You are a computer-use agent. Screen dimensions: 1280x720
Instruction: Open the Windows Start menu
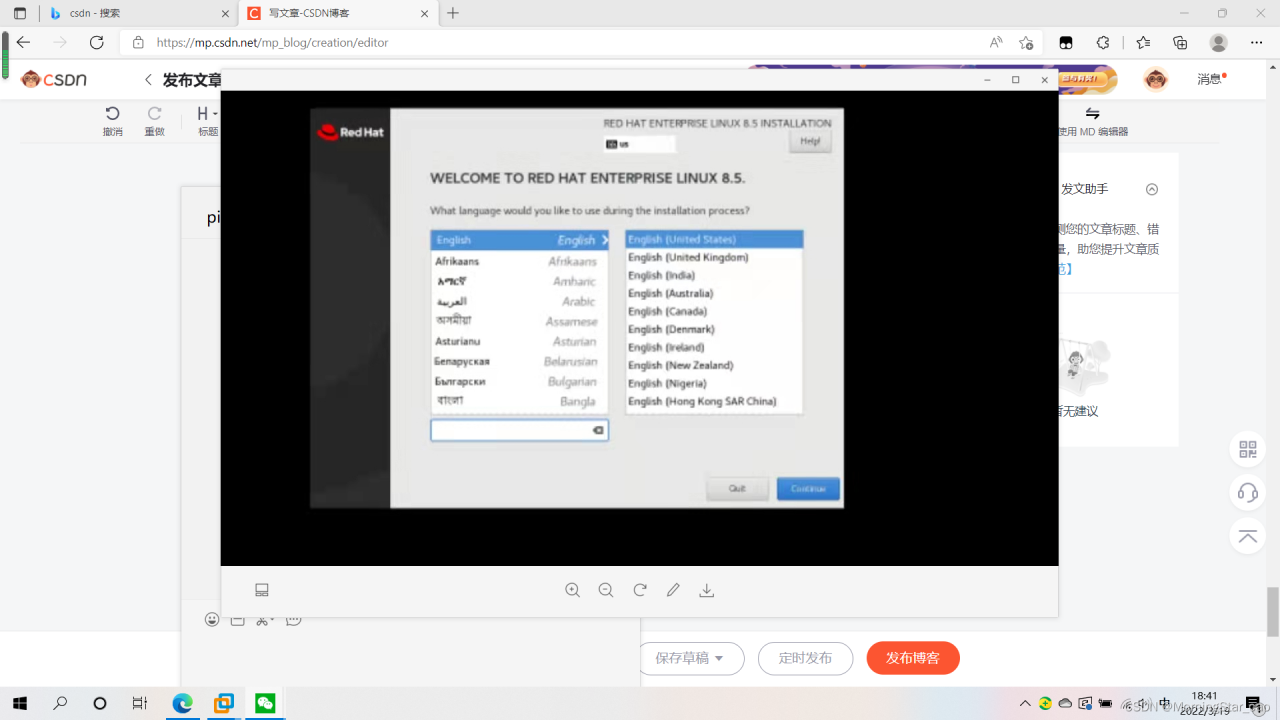pyautogui.click(x=20, y=703)
